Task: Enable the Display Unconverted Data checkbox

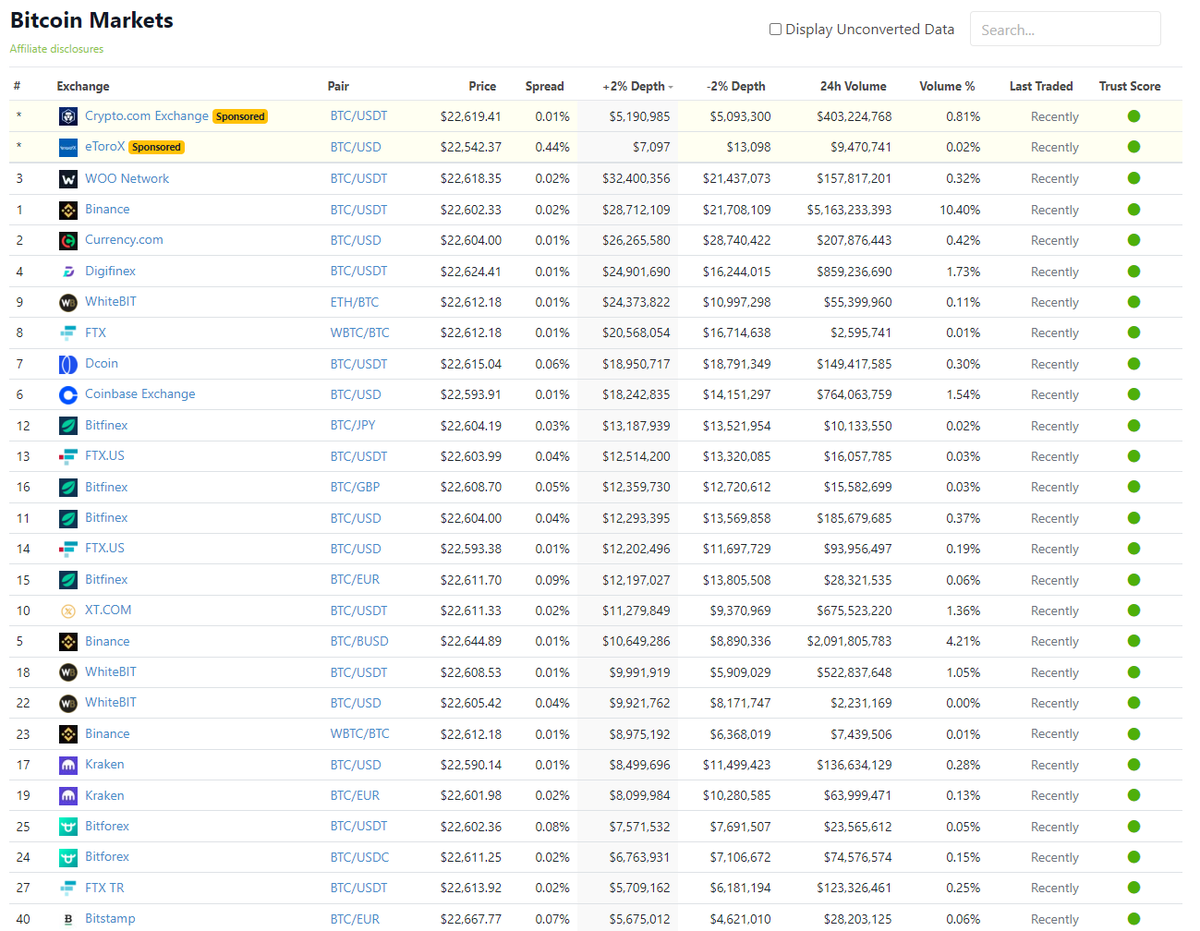Action: (x=775, y=29)
